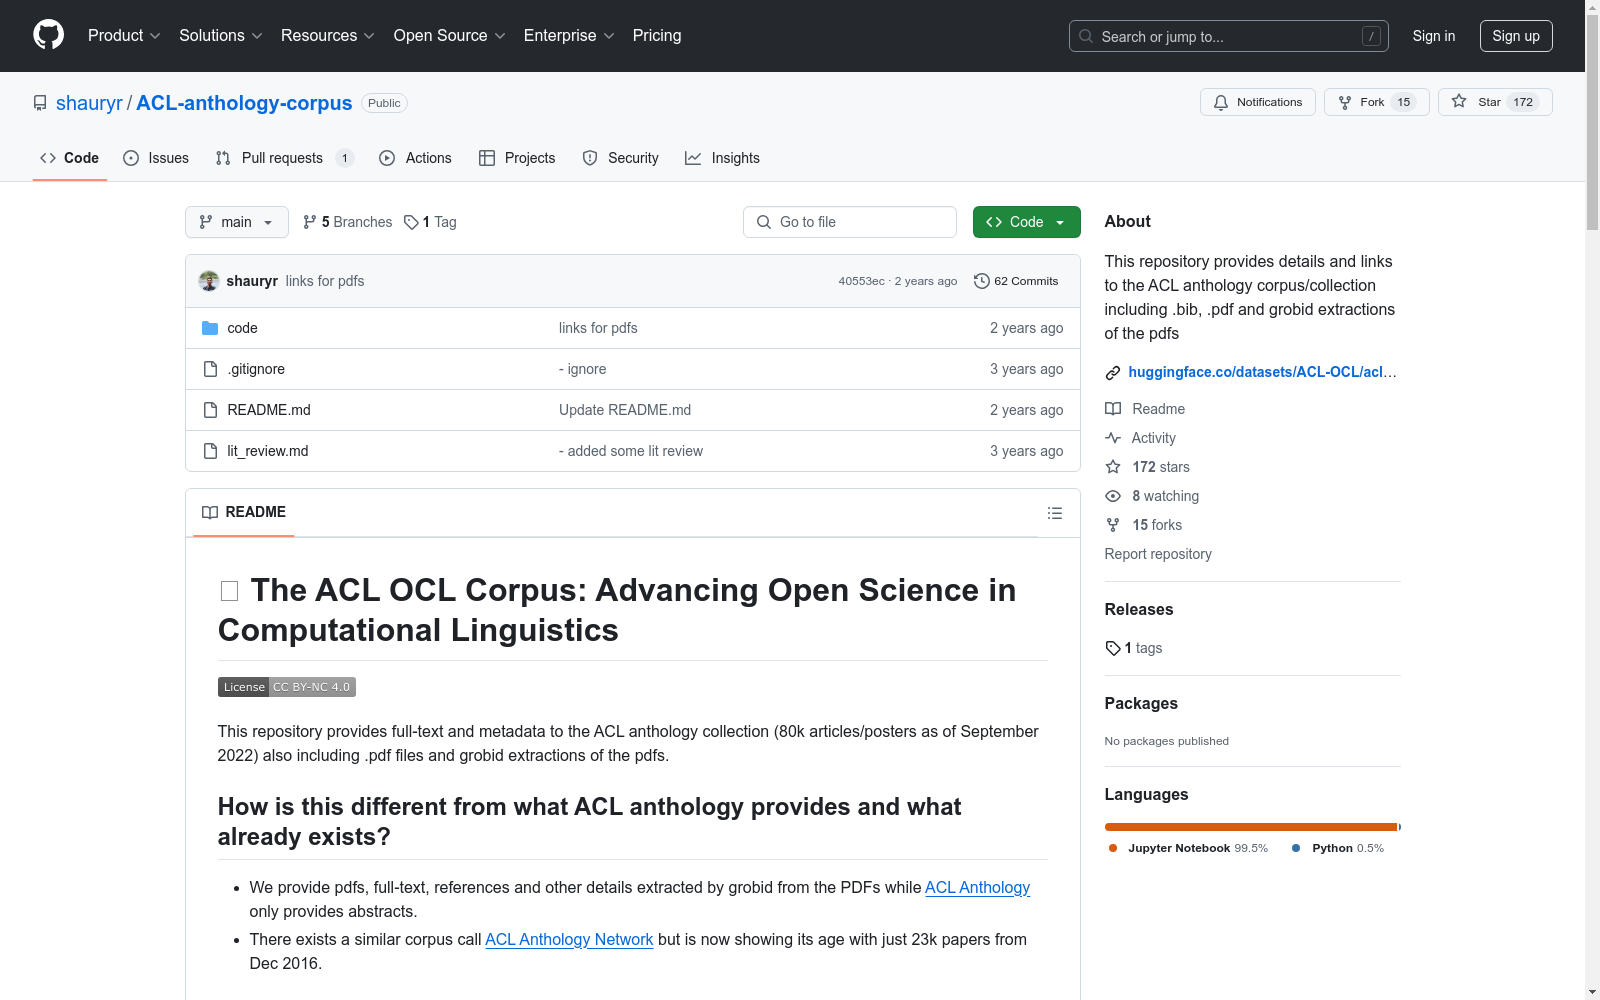
Task: Click the star icon beside 172 stars
Action: 1113,467
